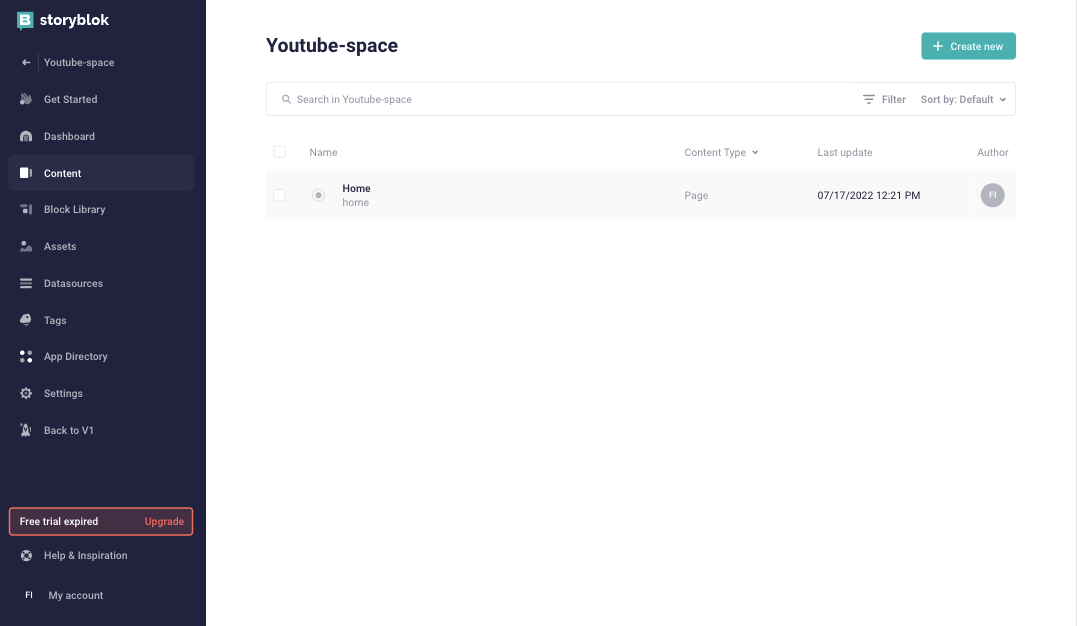
Task: Open the Sort by: Default dropdown
Action: click(963, 100)
